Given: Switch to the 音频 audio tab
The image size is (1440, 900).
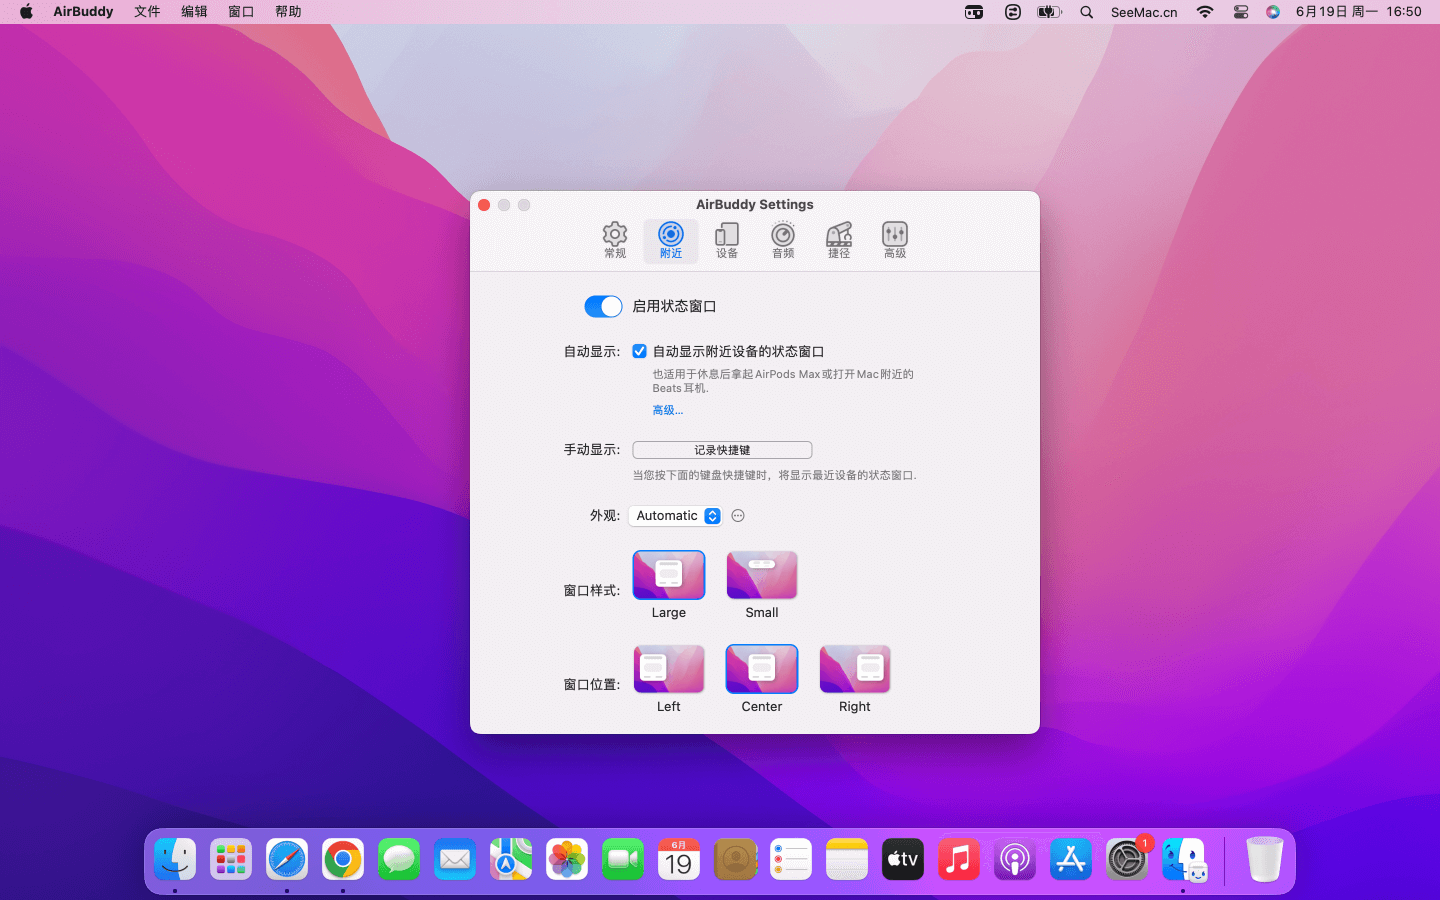Looking at the screenshot, I should tap(782, 240).
